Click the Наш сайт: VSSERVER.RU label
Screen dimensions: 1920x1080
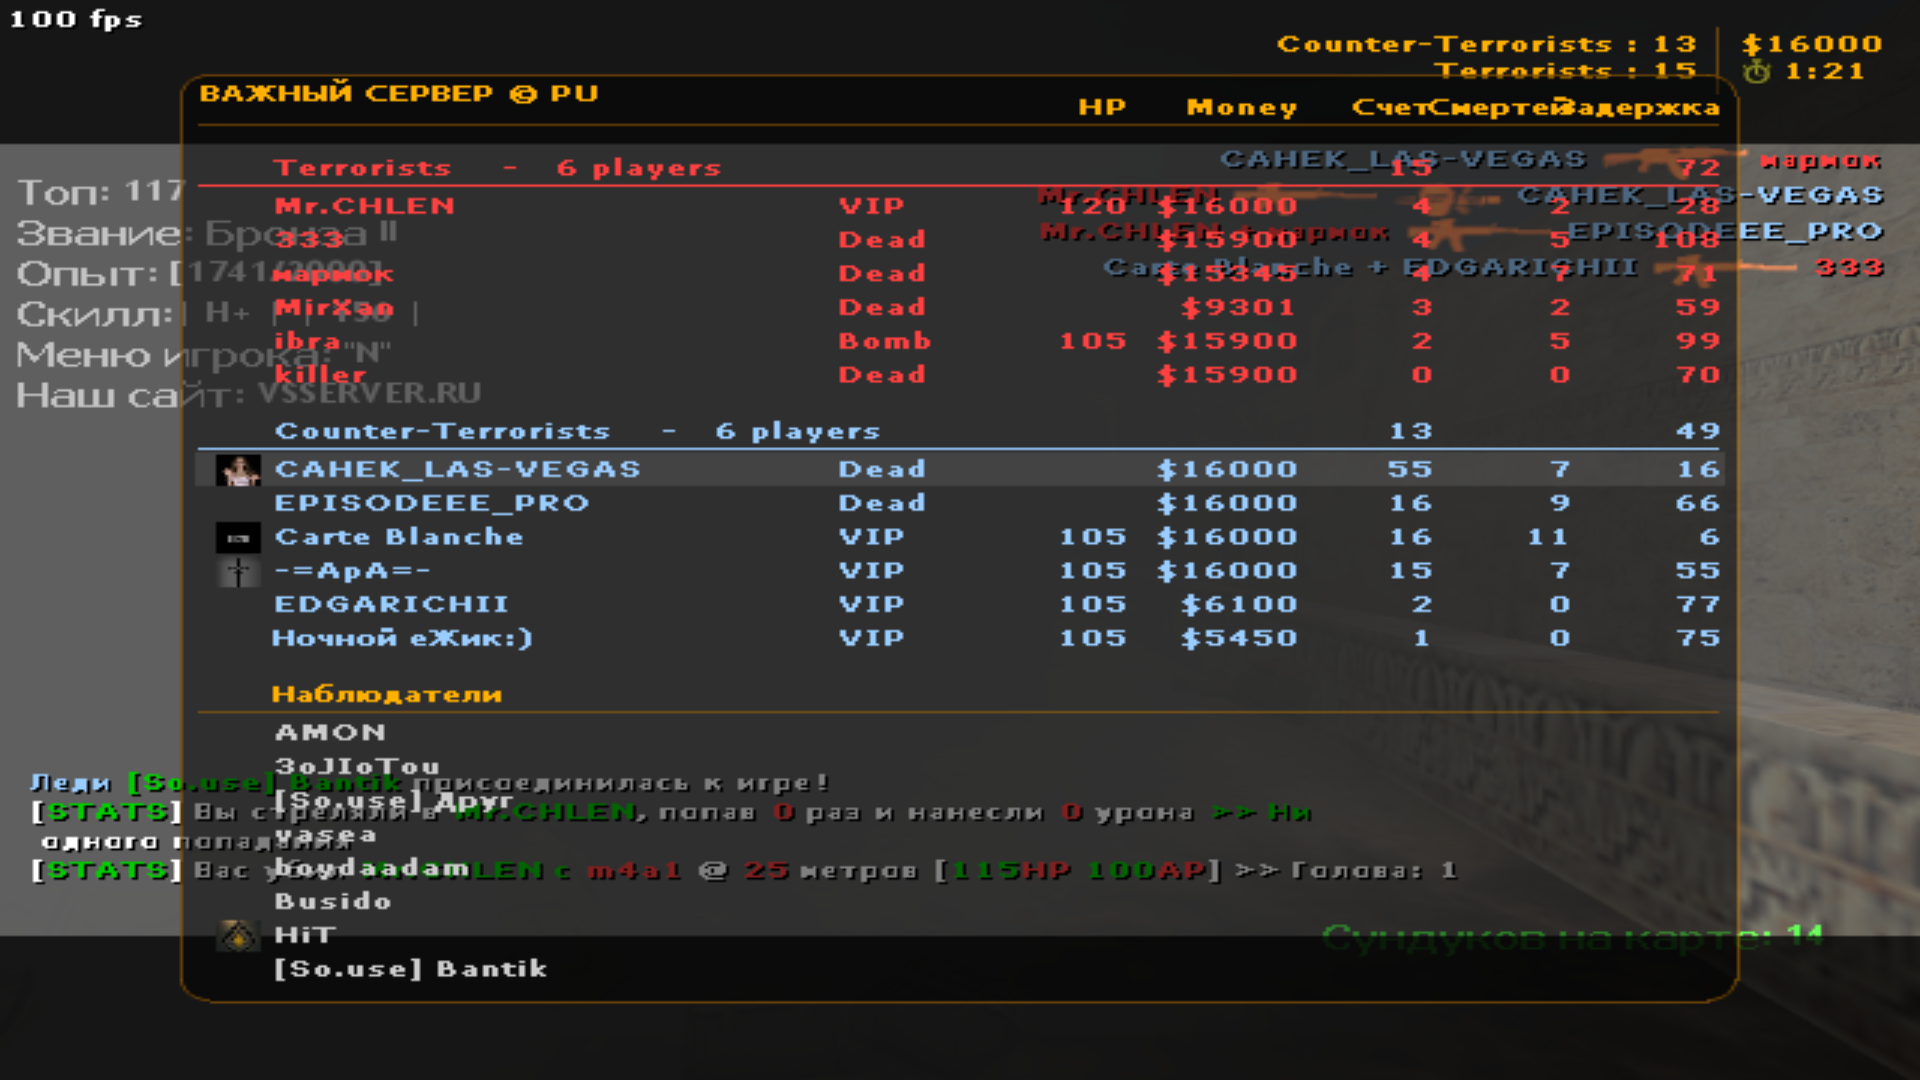click(x=249, y=394)
